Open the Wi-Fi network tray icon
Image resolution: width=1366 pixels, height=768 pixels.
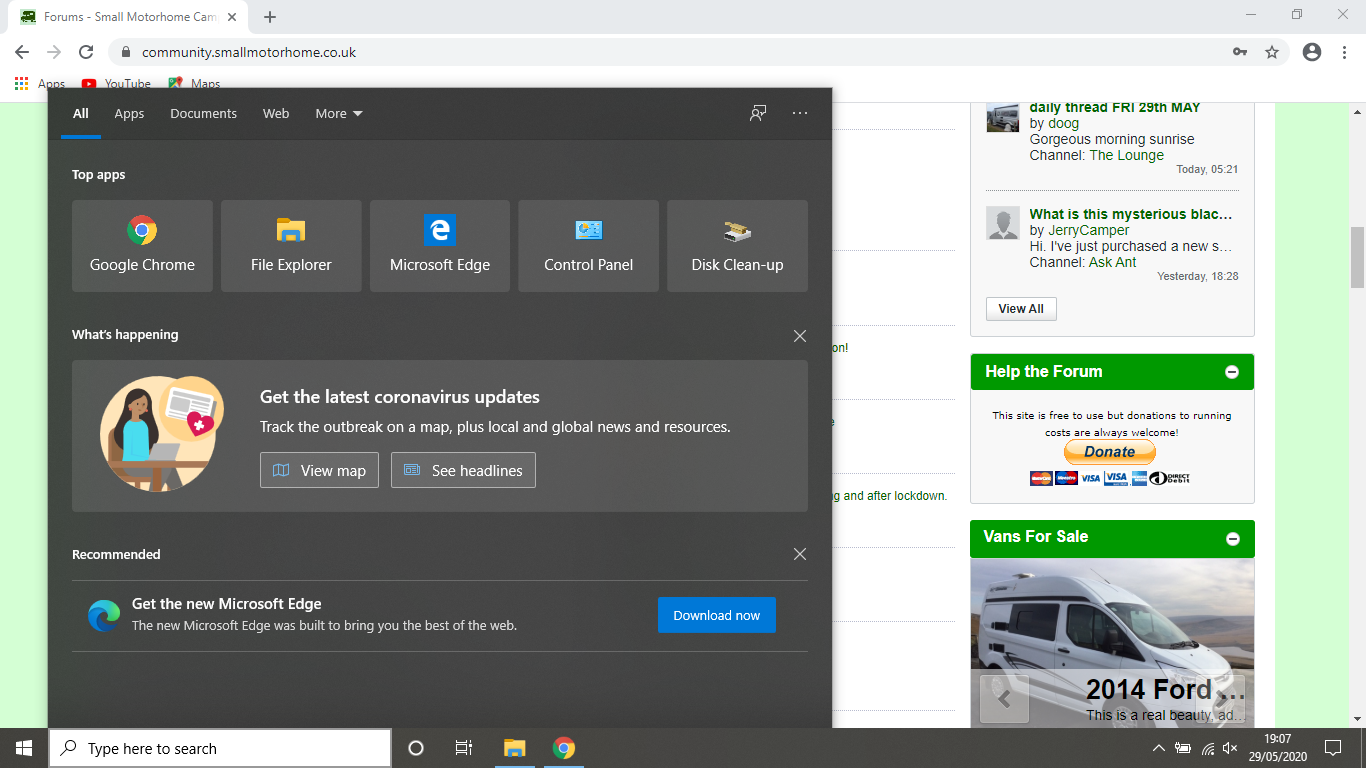click(1207, 748)
